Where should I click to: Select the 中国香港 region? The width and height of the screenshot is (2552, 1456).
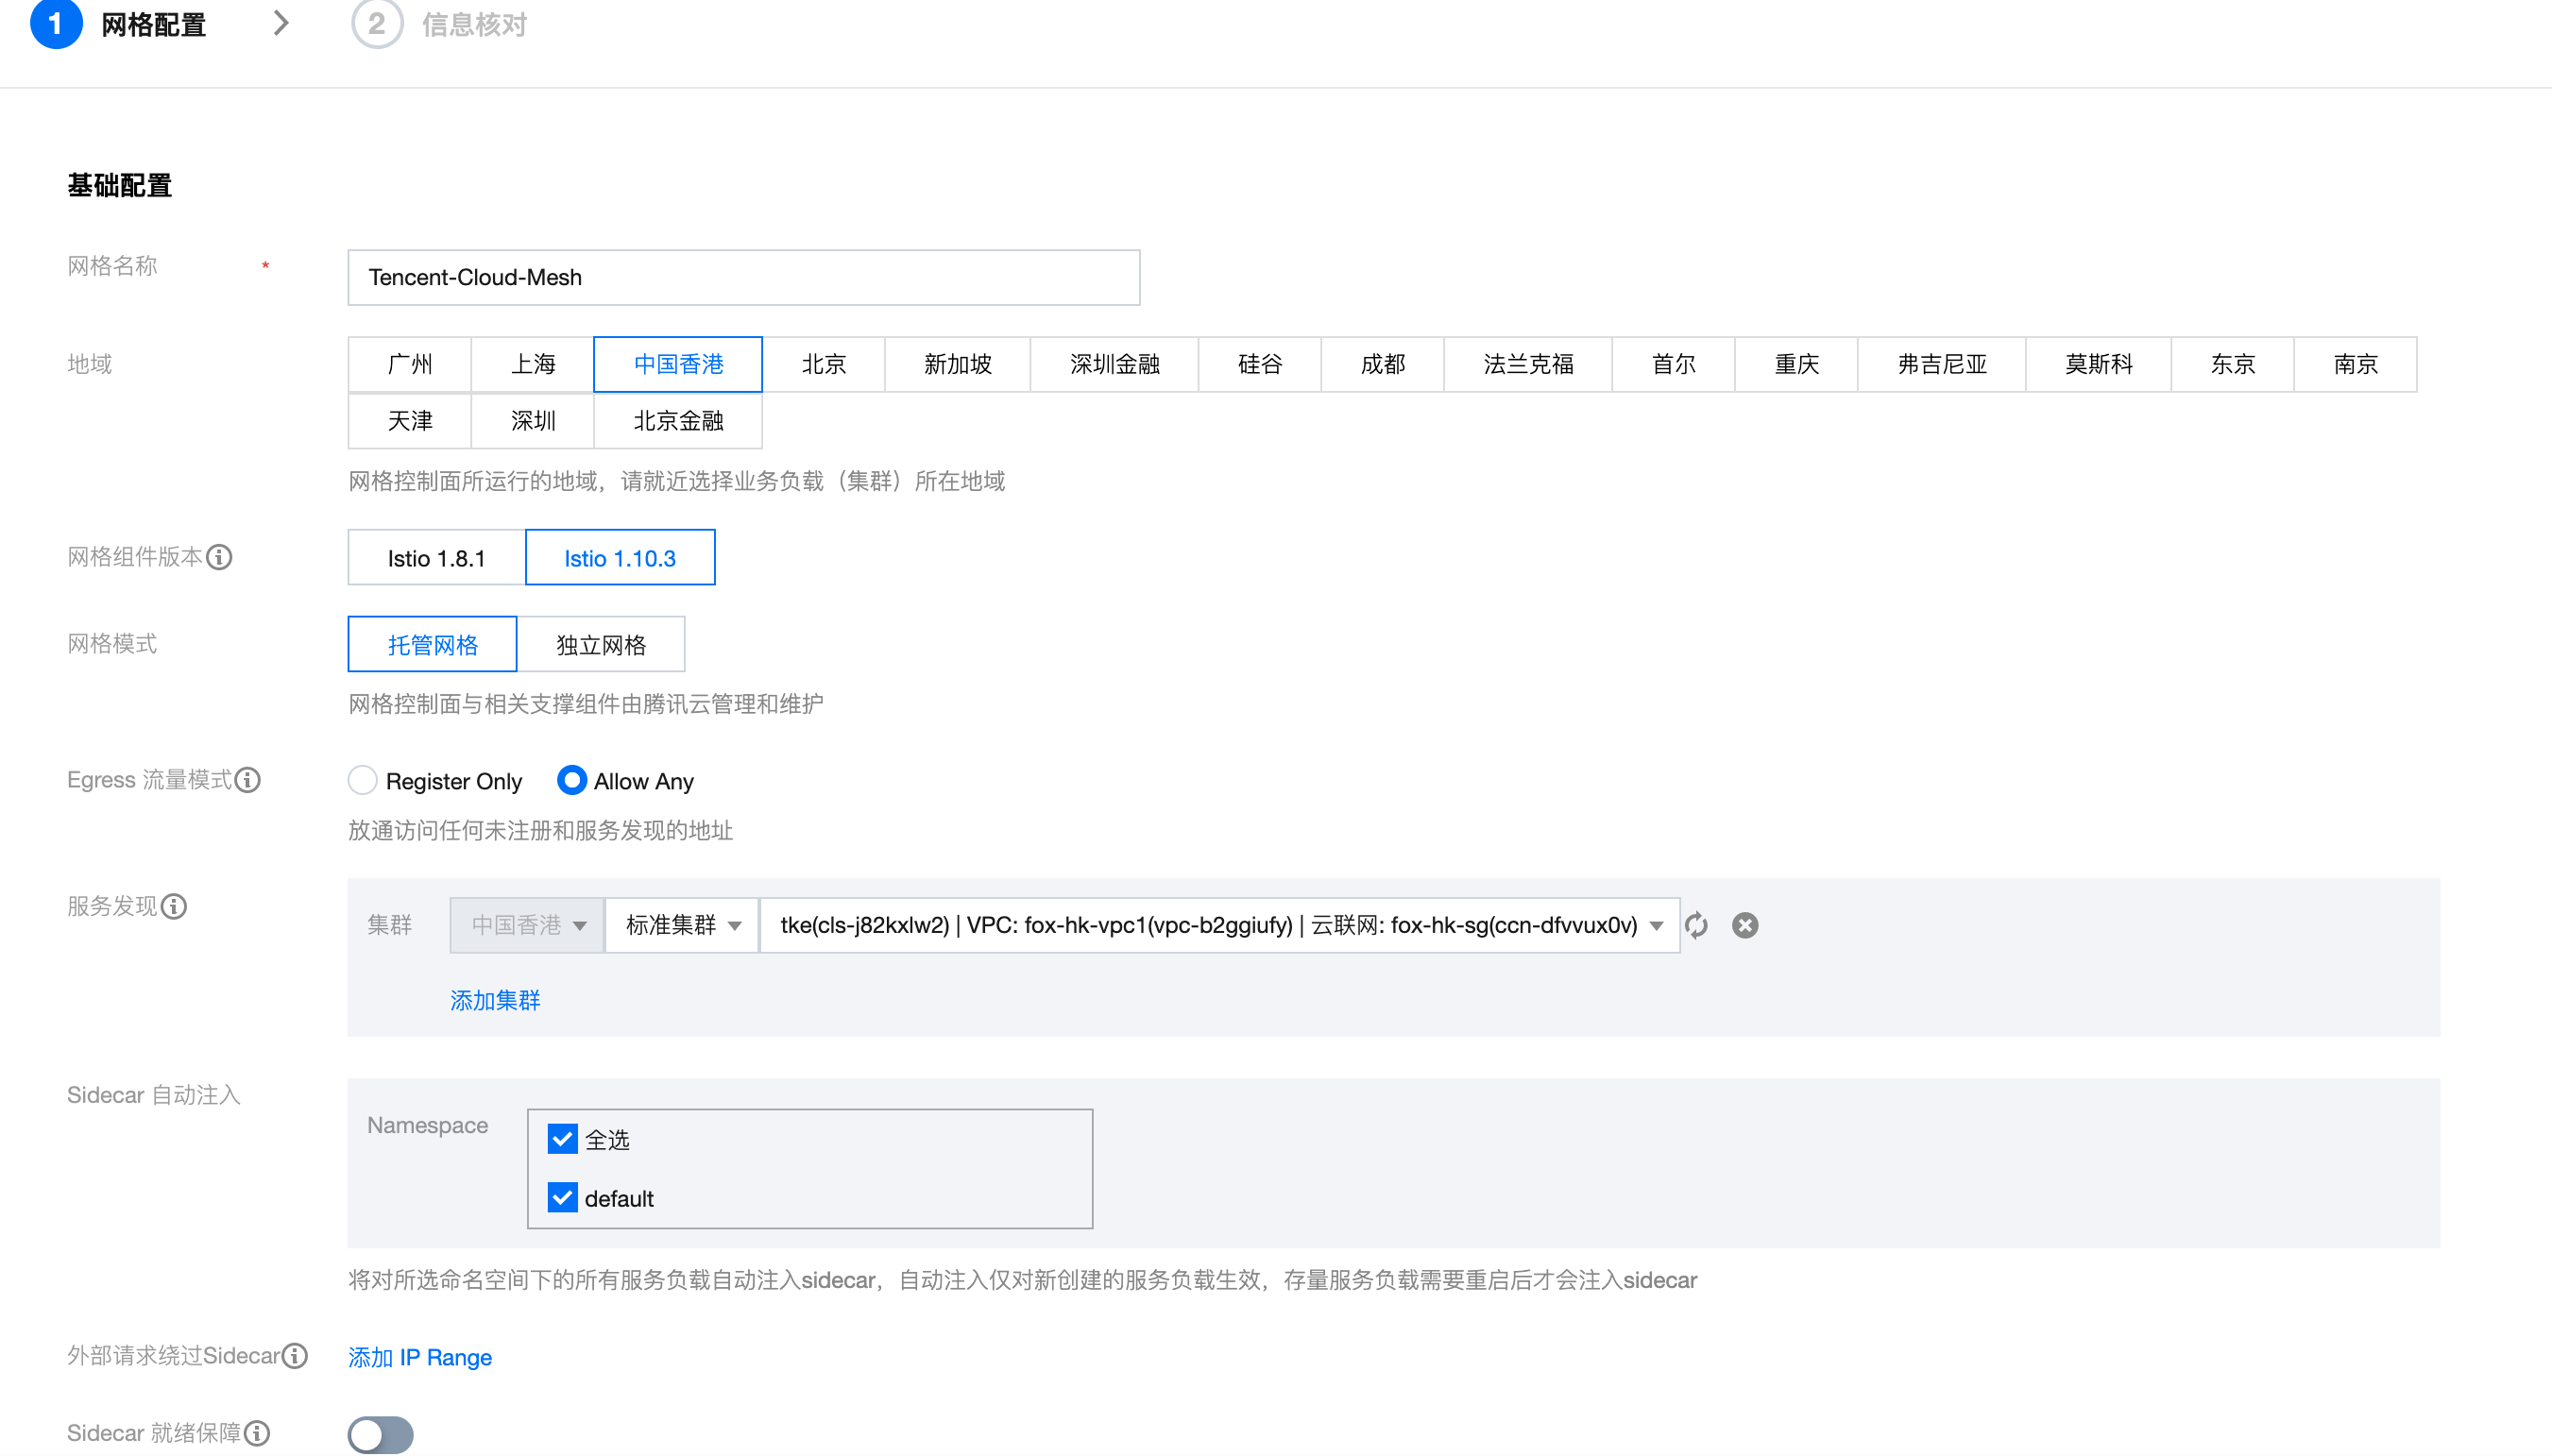click(678, 364)
